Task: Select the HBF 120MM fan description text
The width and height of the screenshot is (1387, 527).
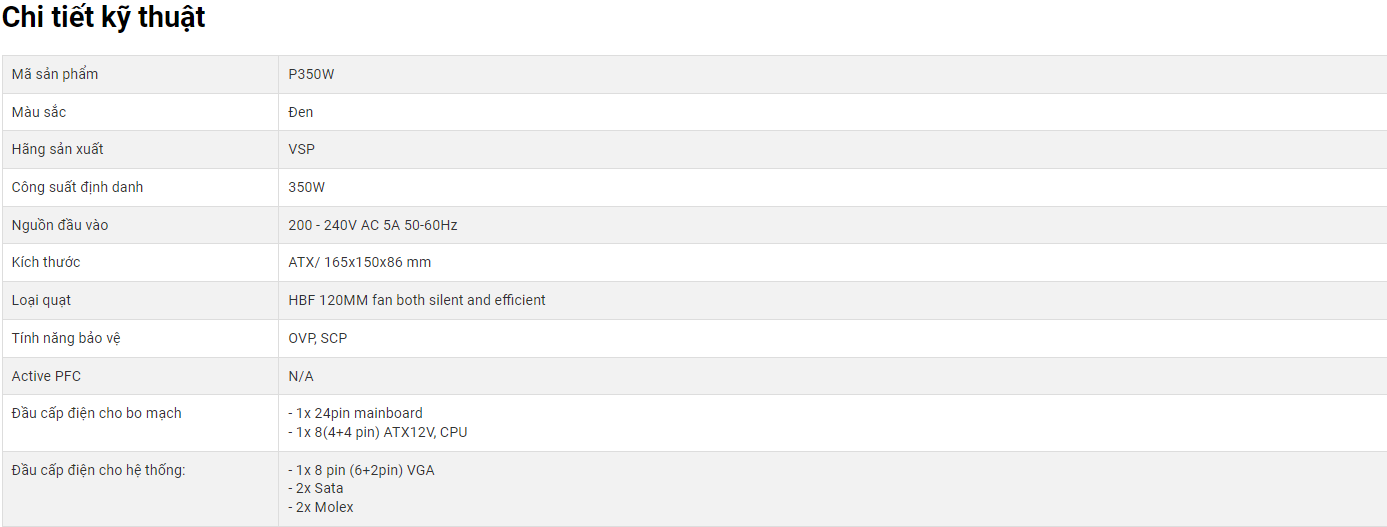Action: [417, 300]
